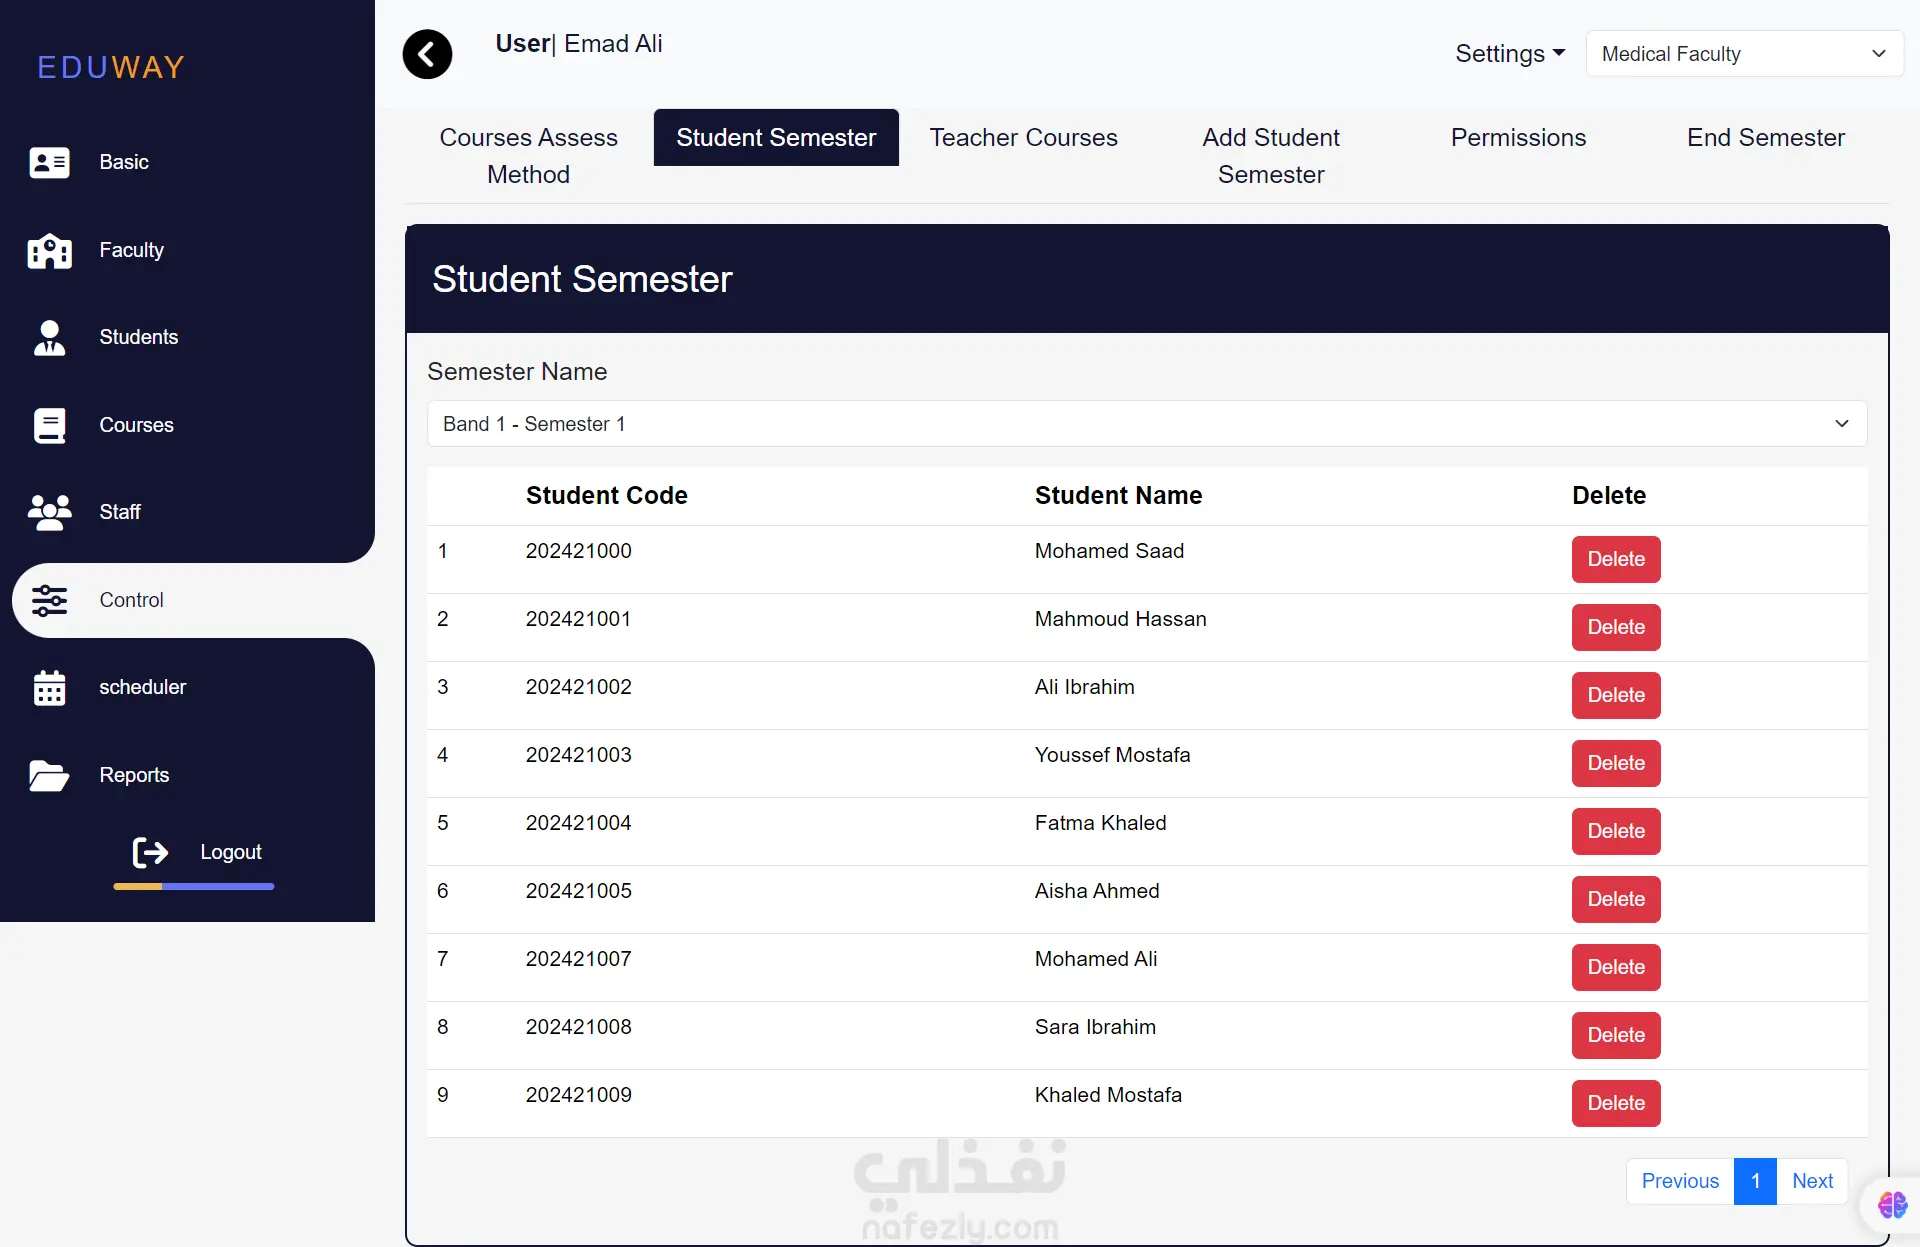Open the Semester Name dropdown
1920x1247 pixels.
(1146, 424)
